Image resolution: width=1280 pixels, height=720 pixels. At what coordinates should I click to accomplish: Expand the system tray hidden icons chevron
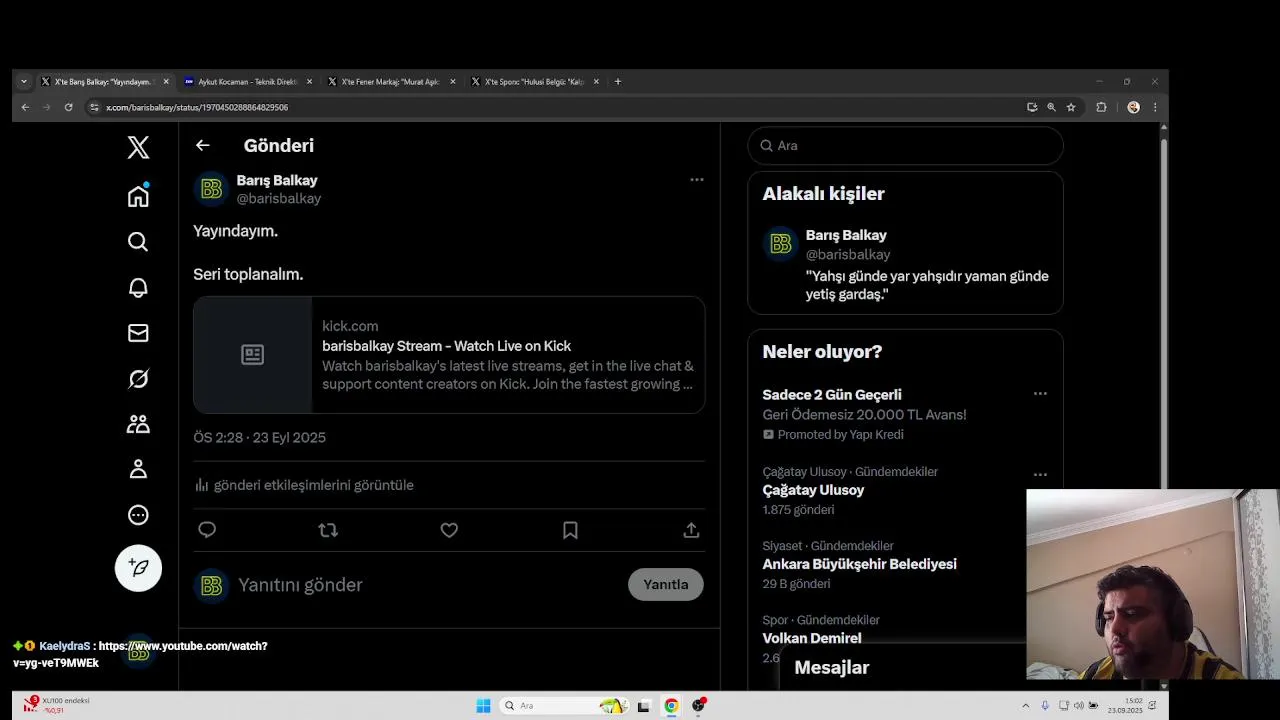pyautogui.click(x=1025, y=706)
